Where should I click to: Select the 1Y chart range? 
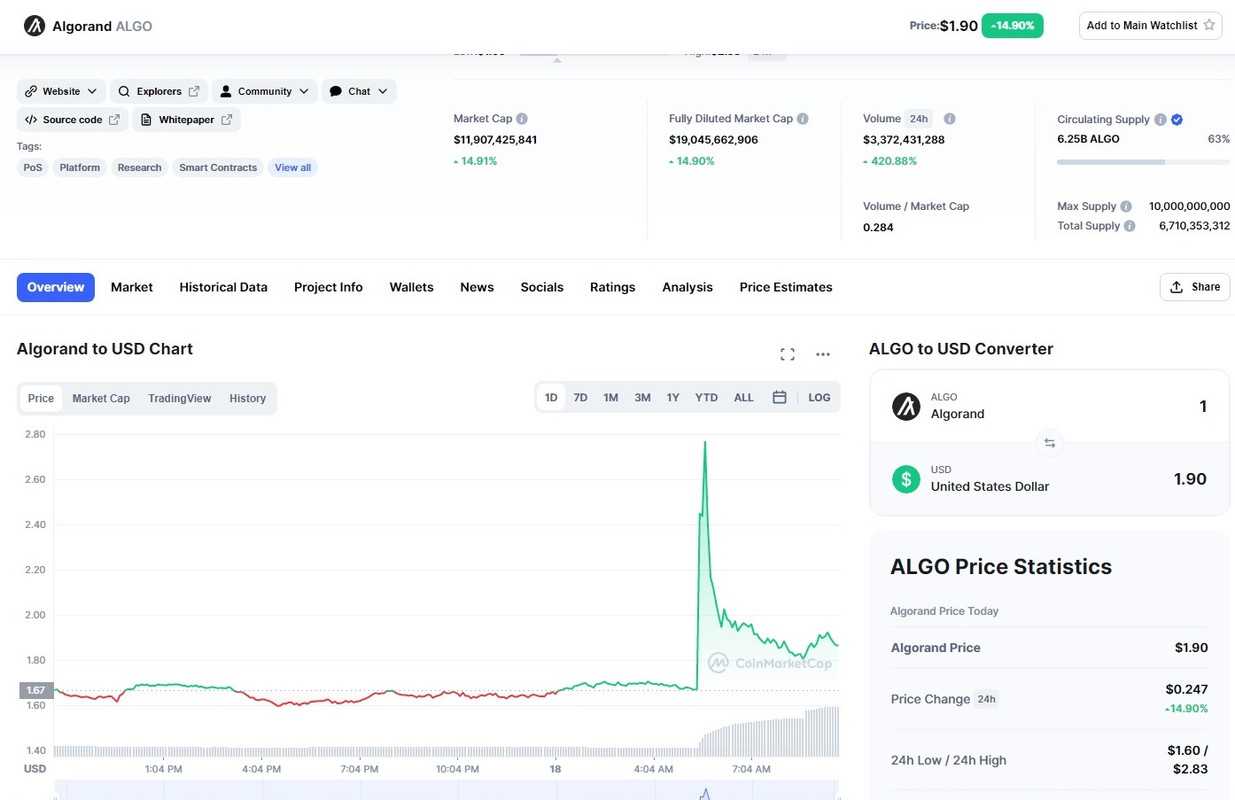coord(673,397)
